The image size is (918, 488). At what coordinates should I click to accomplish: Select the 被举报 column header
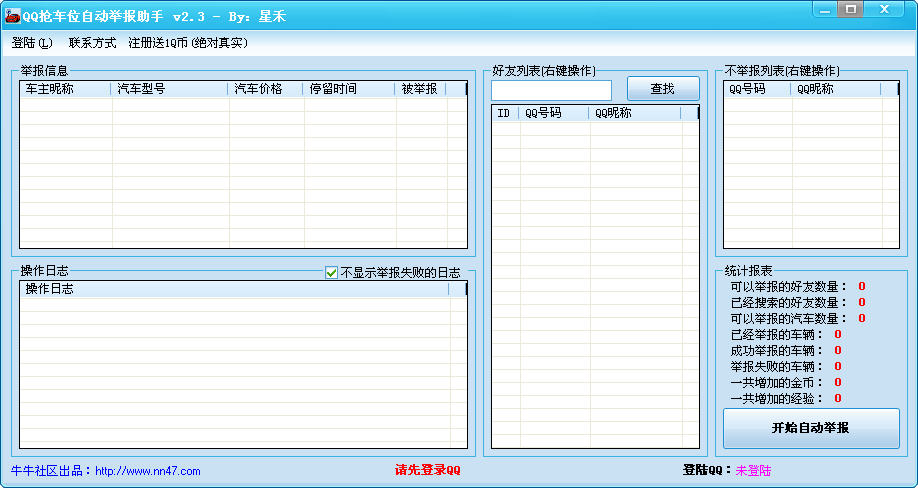click(420, 89)
